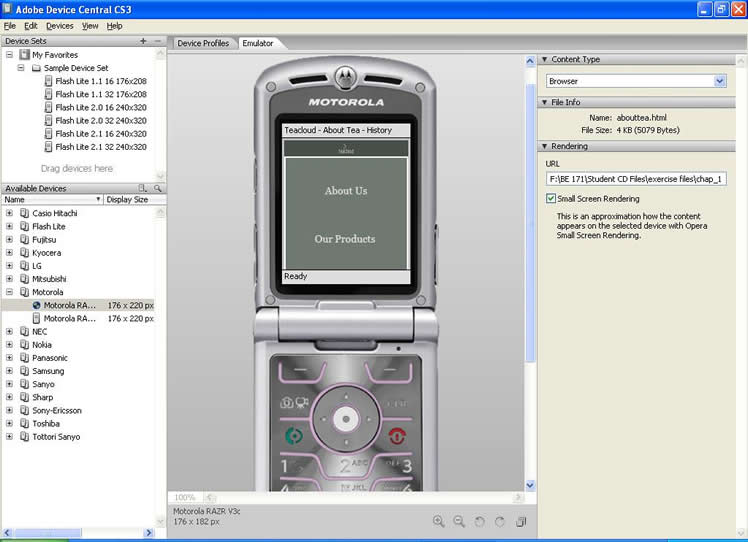Select the Toshiba device group
The width and height of the screenshot is (748, 542).
(x=46, y=423)
